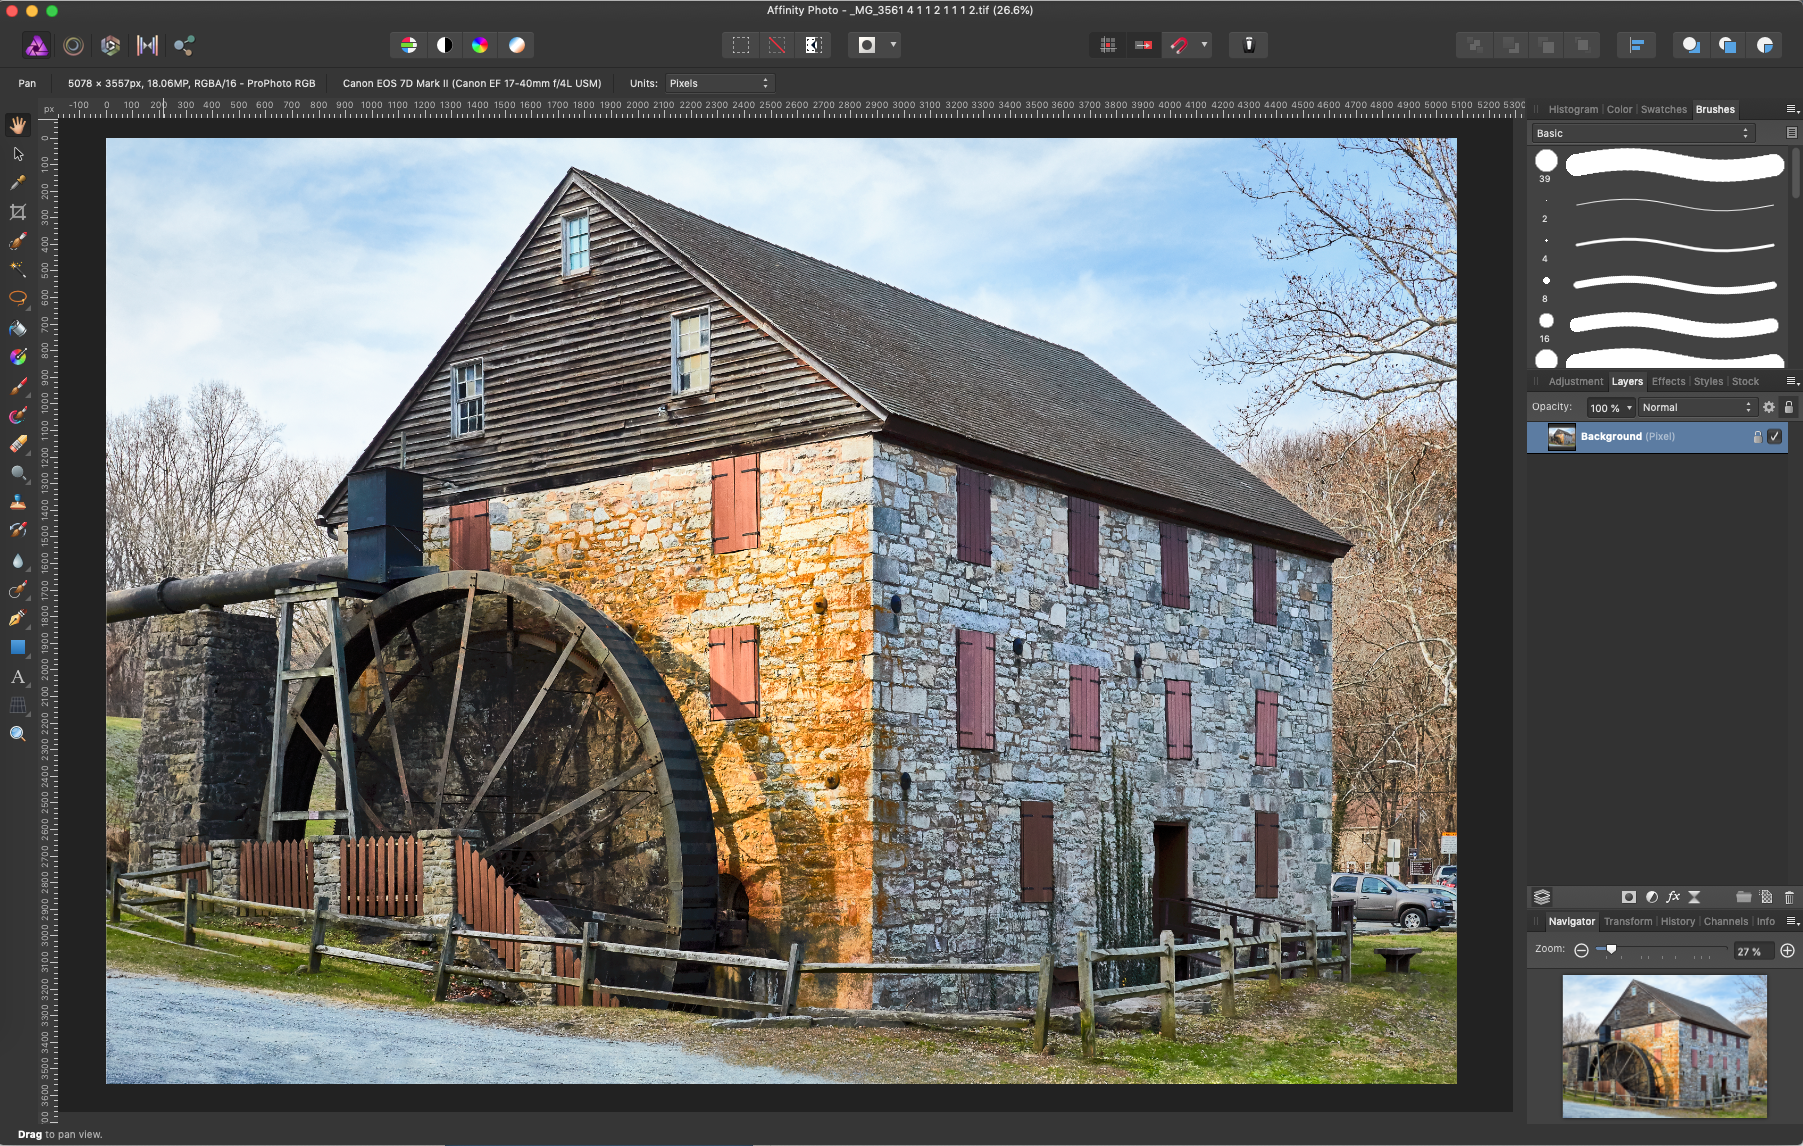Image resolution: width=1803 pixels, height=1146 pixels.
Task: Click the Blend Ranges gear icon
Action: (x=1768, y=407)
